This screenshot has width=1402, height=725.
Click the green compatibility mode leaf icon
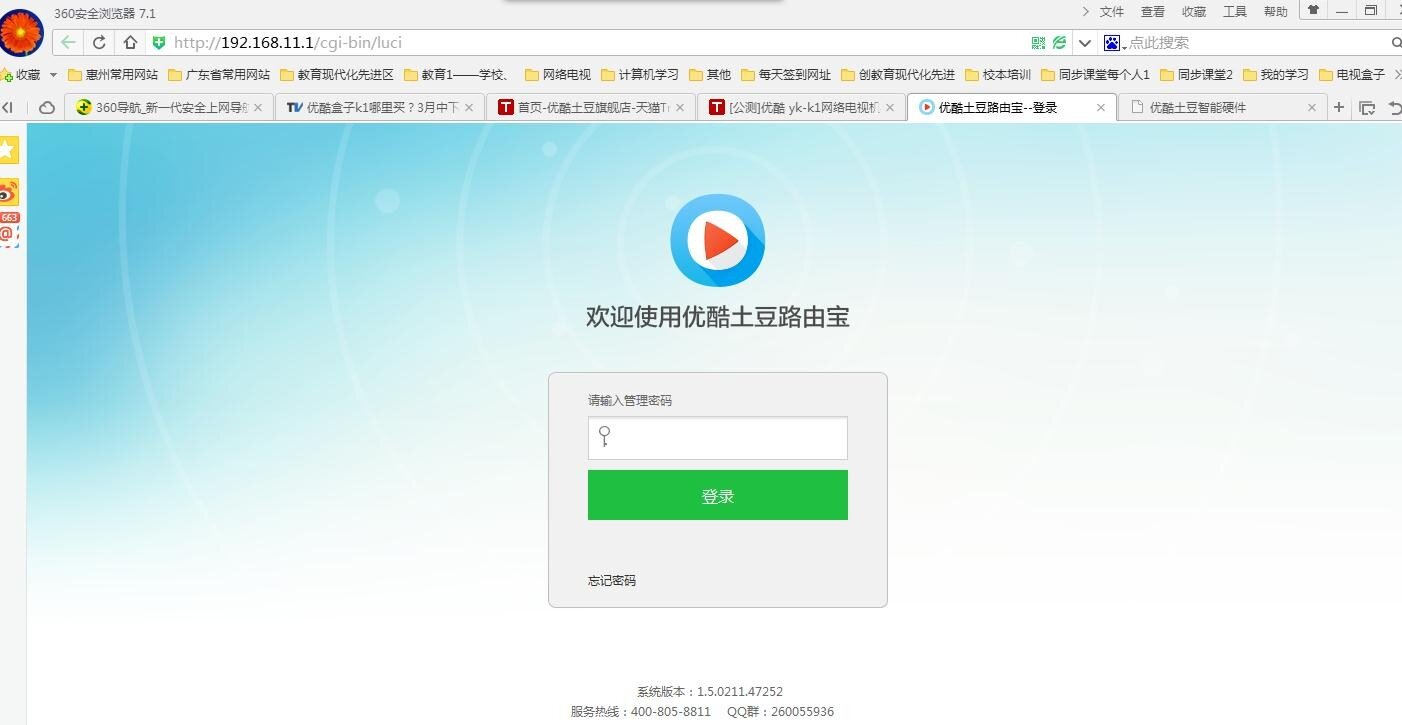1059,43
